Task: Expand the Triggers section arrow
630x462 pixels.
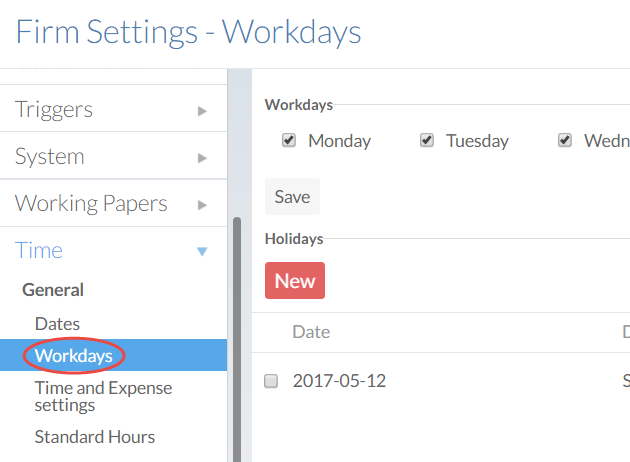Action: [203, 110]
